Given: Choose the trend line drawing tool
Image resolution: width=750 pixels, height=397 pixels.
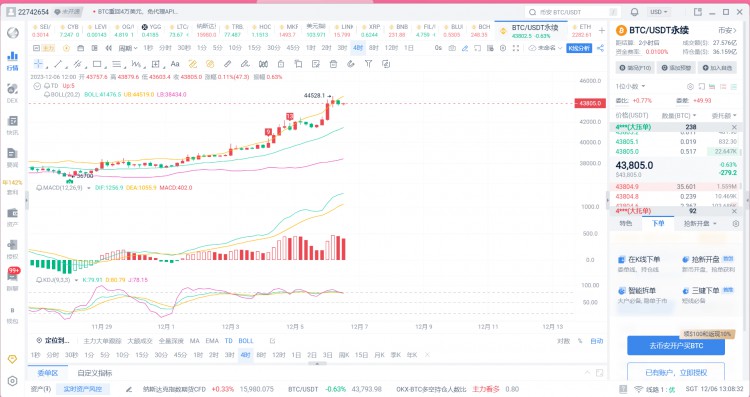Looking at the screenshot, I should (58, 64).
